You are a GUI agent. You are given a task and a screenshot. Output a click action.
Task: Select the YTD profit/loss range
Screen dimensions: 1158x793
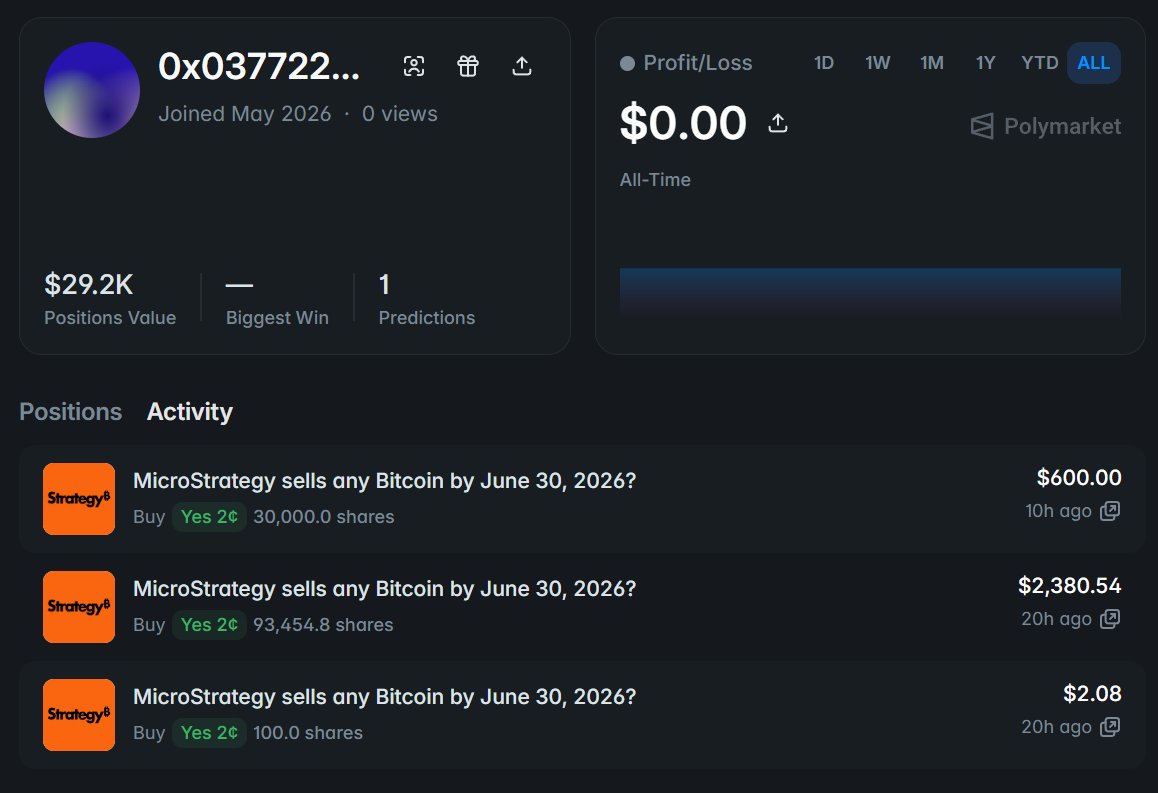[1040, 63]
